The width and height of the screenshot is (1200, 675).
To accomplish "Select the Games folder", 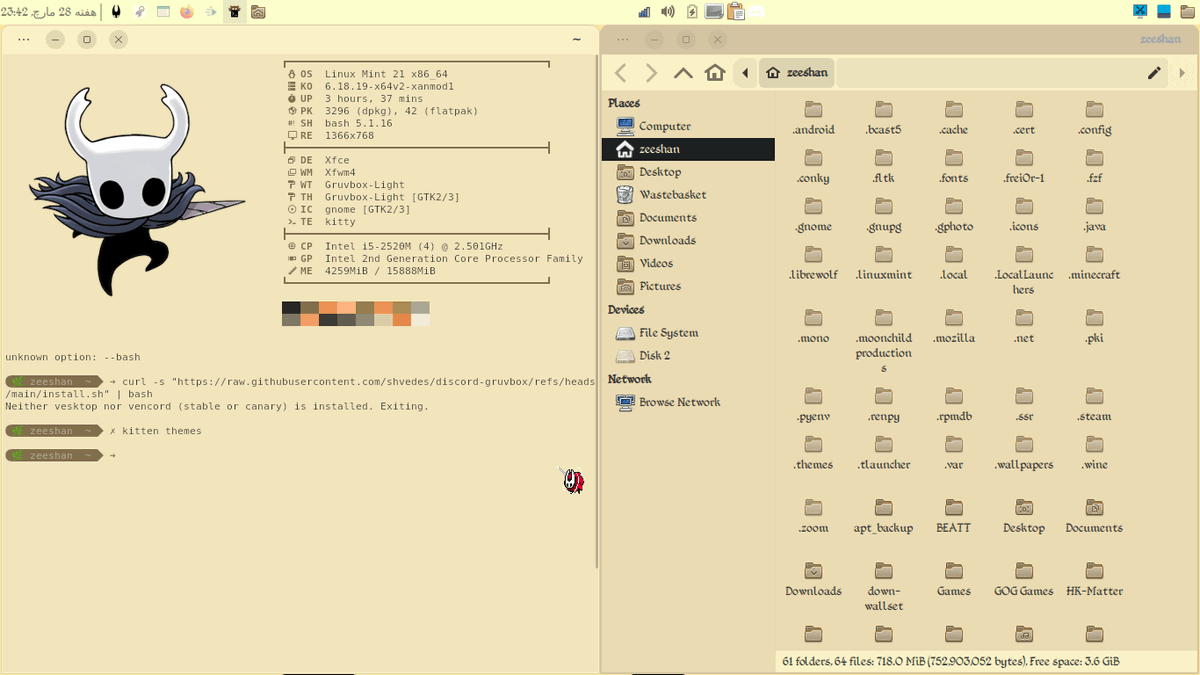I will tap(954, 579).
